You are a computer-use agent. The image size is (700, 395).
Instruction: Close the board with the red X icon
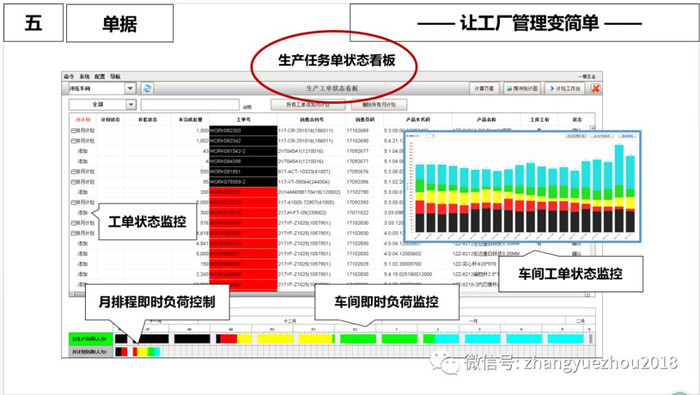tap(595, 88)
